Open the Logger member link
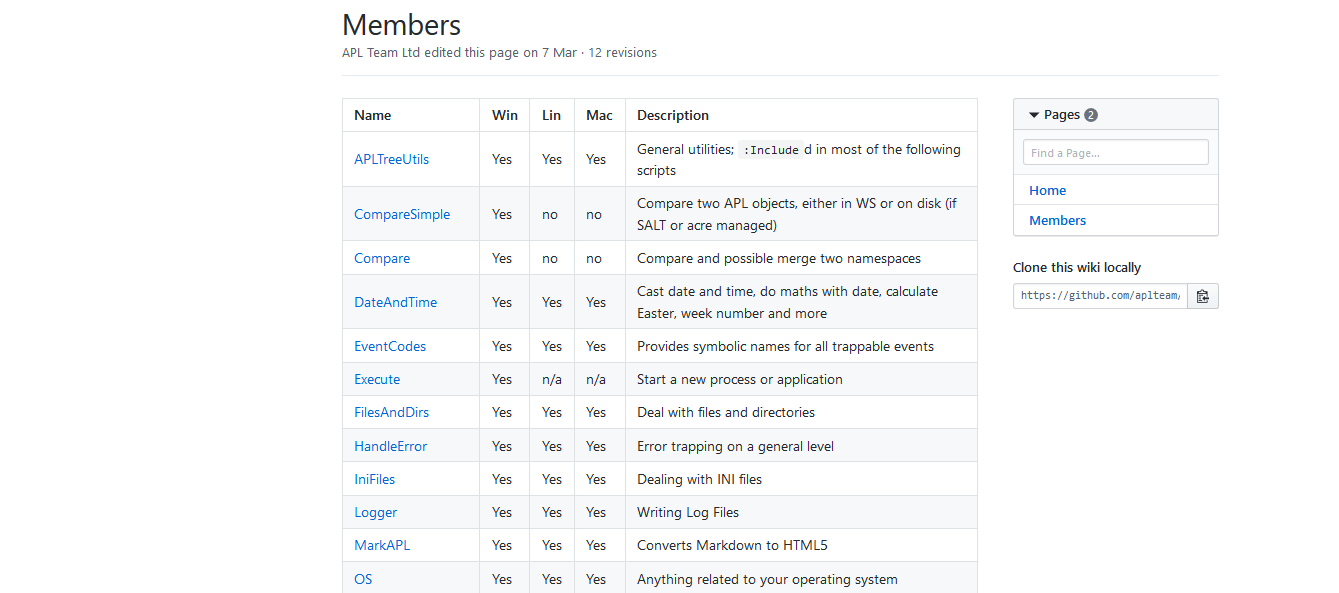 click(x=376, y=512)
